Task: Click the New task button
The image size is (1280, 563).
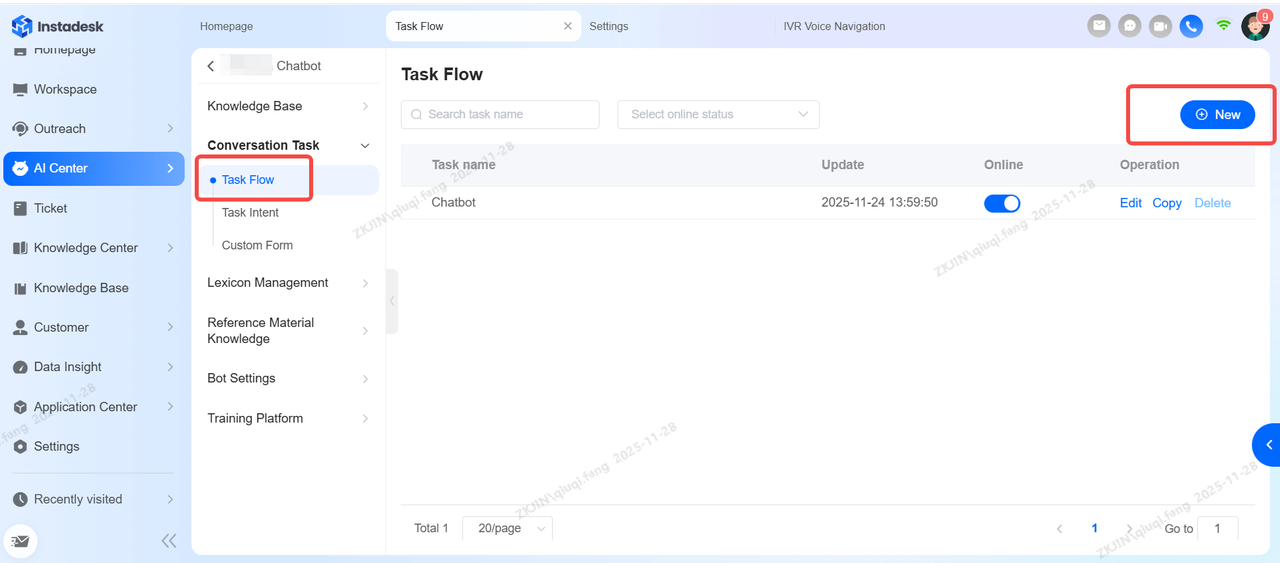Action: (1217, 115)
